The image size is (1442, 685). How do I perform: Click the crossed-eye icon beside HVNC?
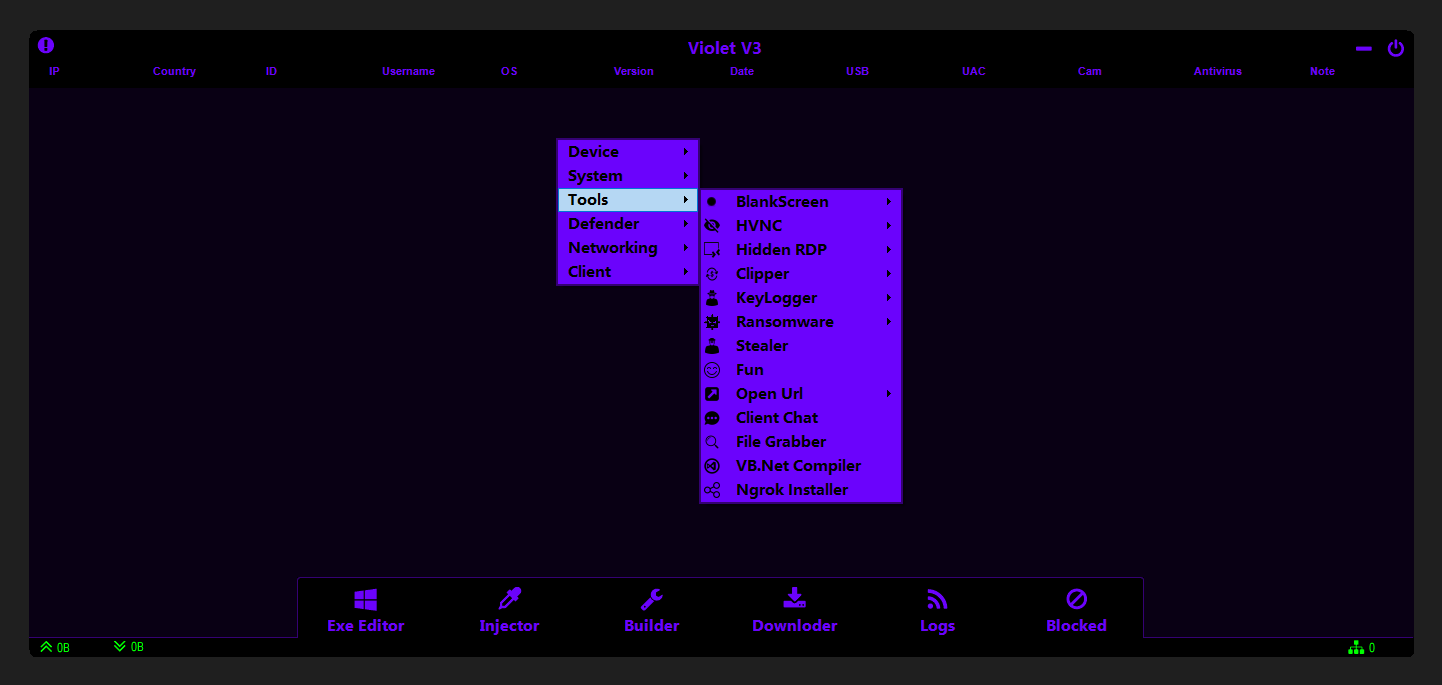712,226
